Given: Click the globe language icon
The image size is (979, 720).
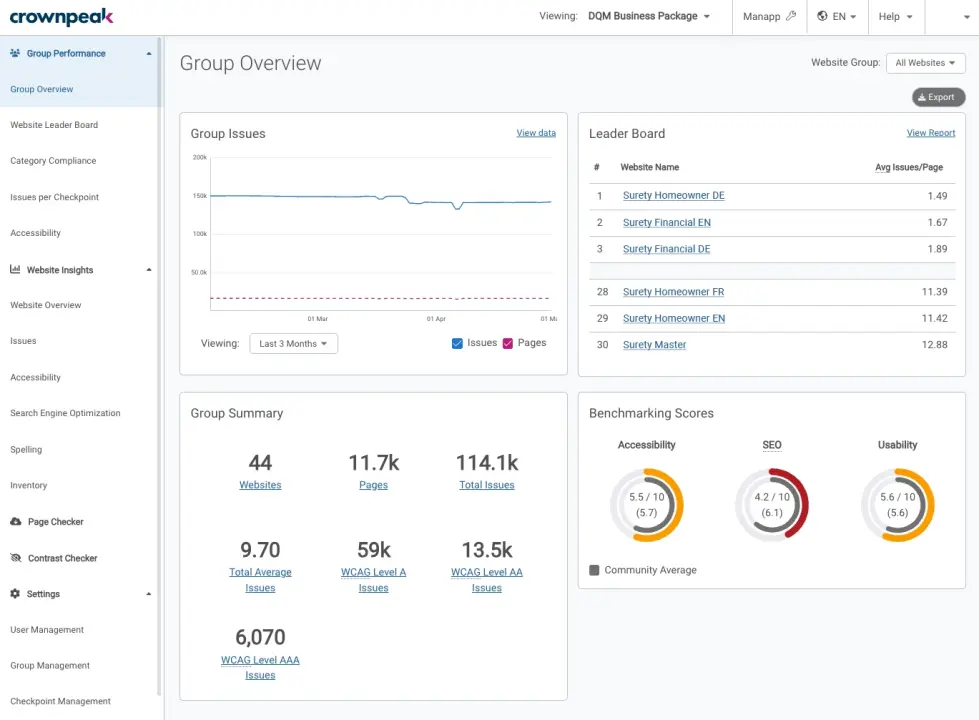Looking at the screenshot, I should (x=822, y=16).
